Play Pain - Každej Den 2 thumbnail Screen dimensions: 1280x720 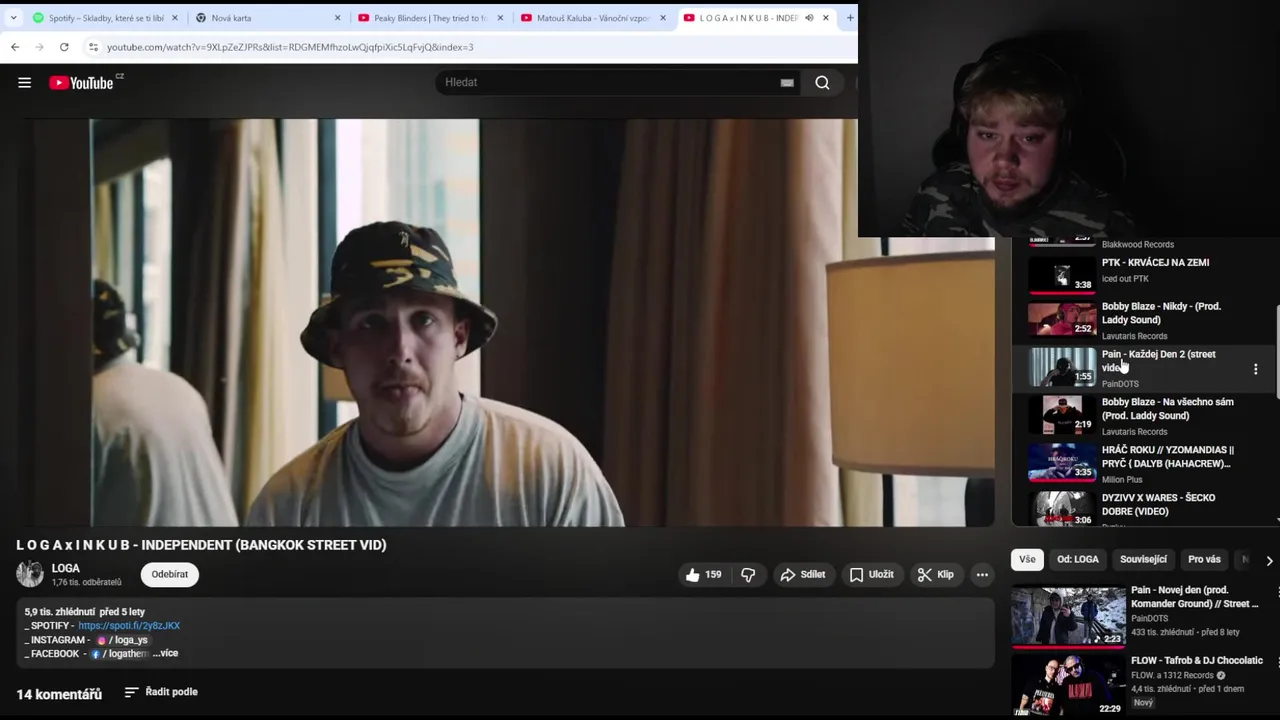1062,368
